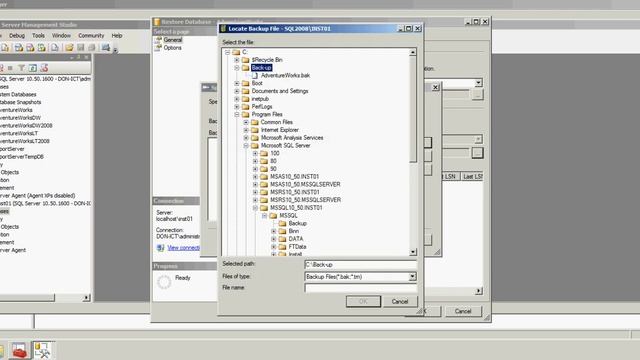Click the Internet Explorer folder icon
The image size is (640, 360).
(255, 130)
